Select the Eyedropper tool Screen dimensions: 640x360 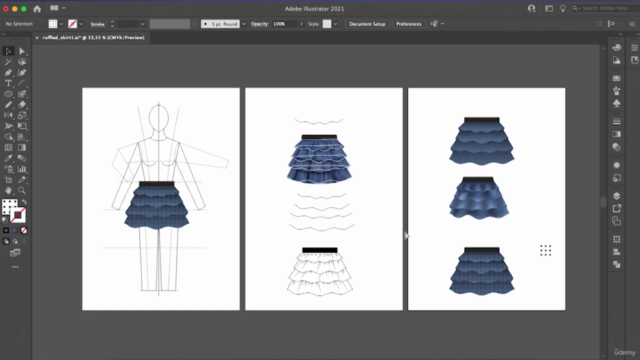pyautogui.click(x=8, y=158)
